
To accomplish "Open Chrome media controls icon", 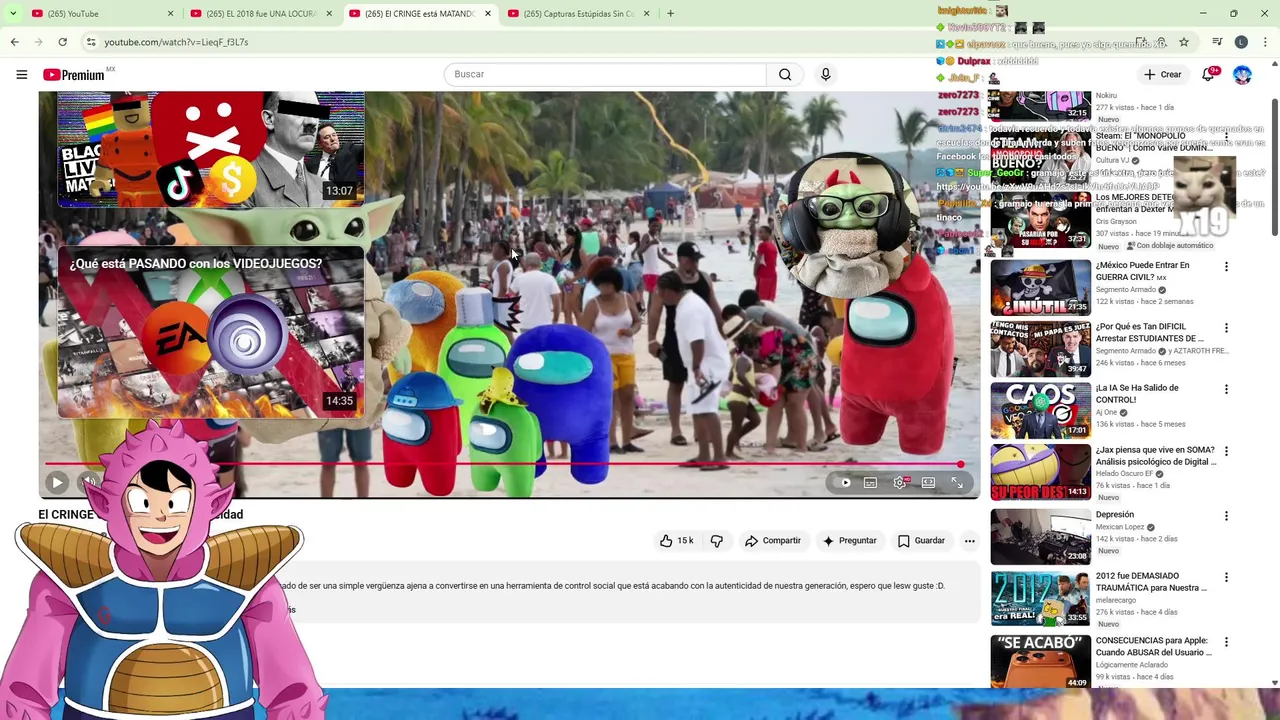I will (x=1217, y=42).
